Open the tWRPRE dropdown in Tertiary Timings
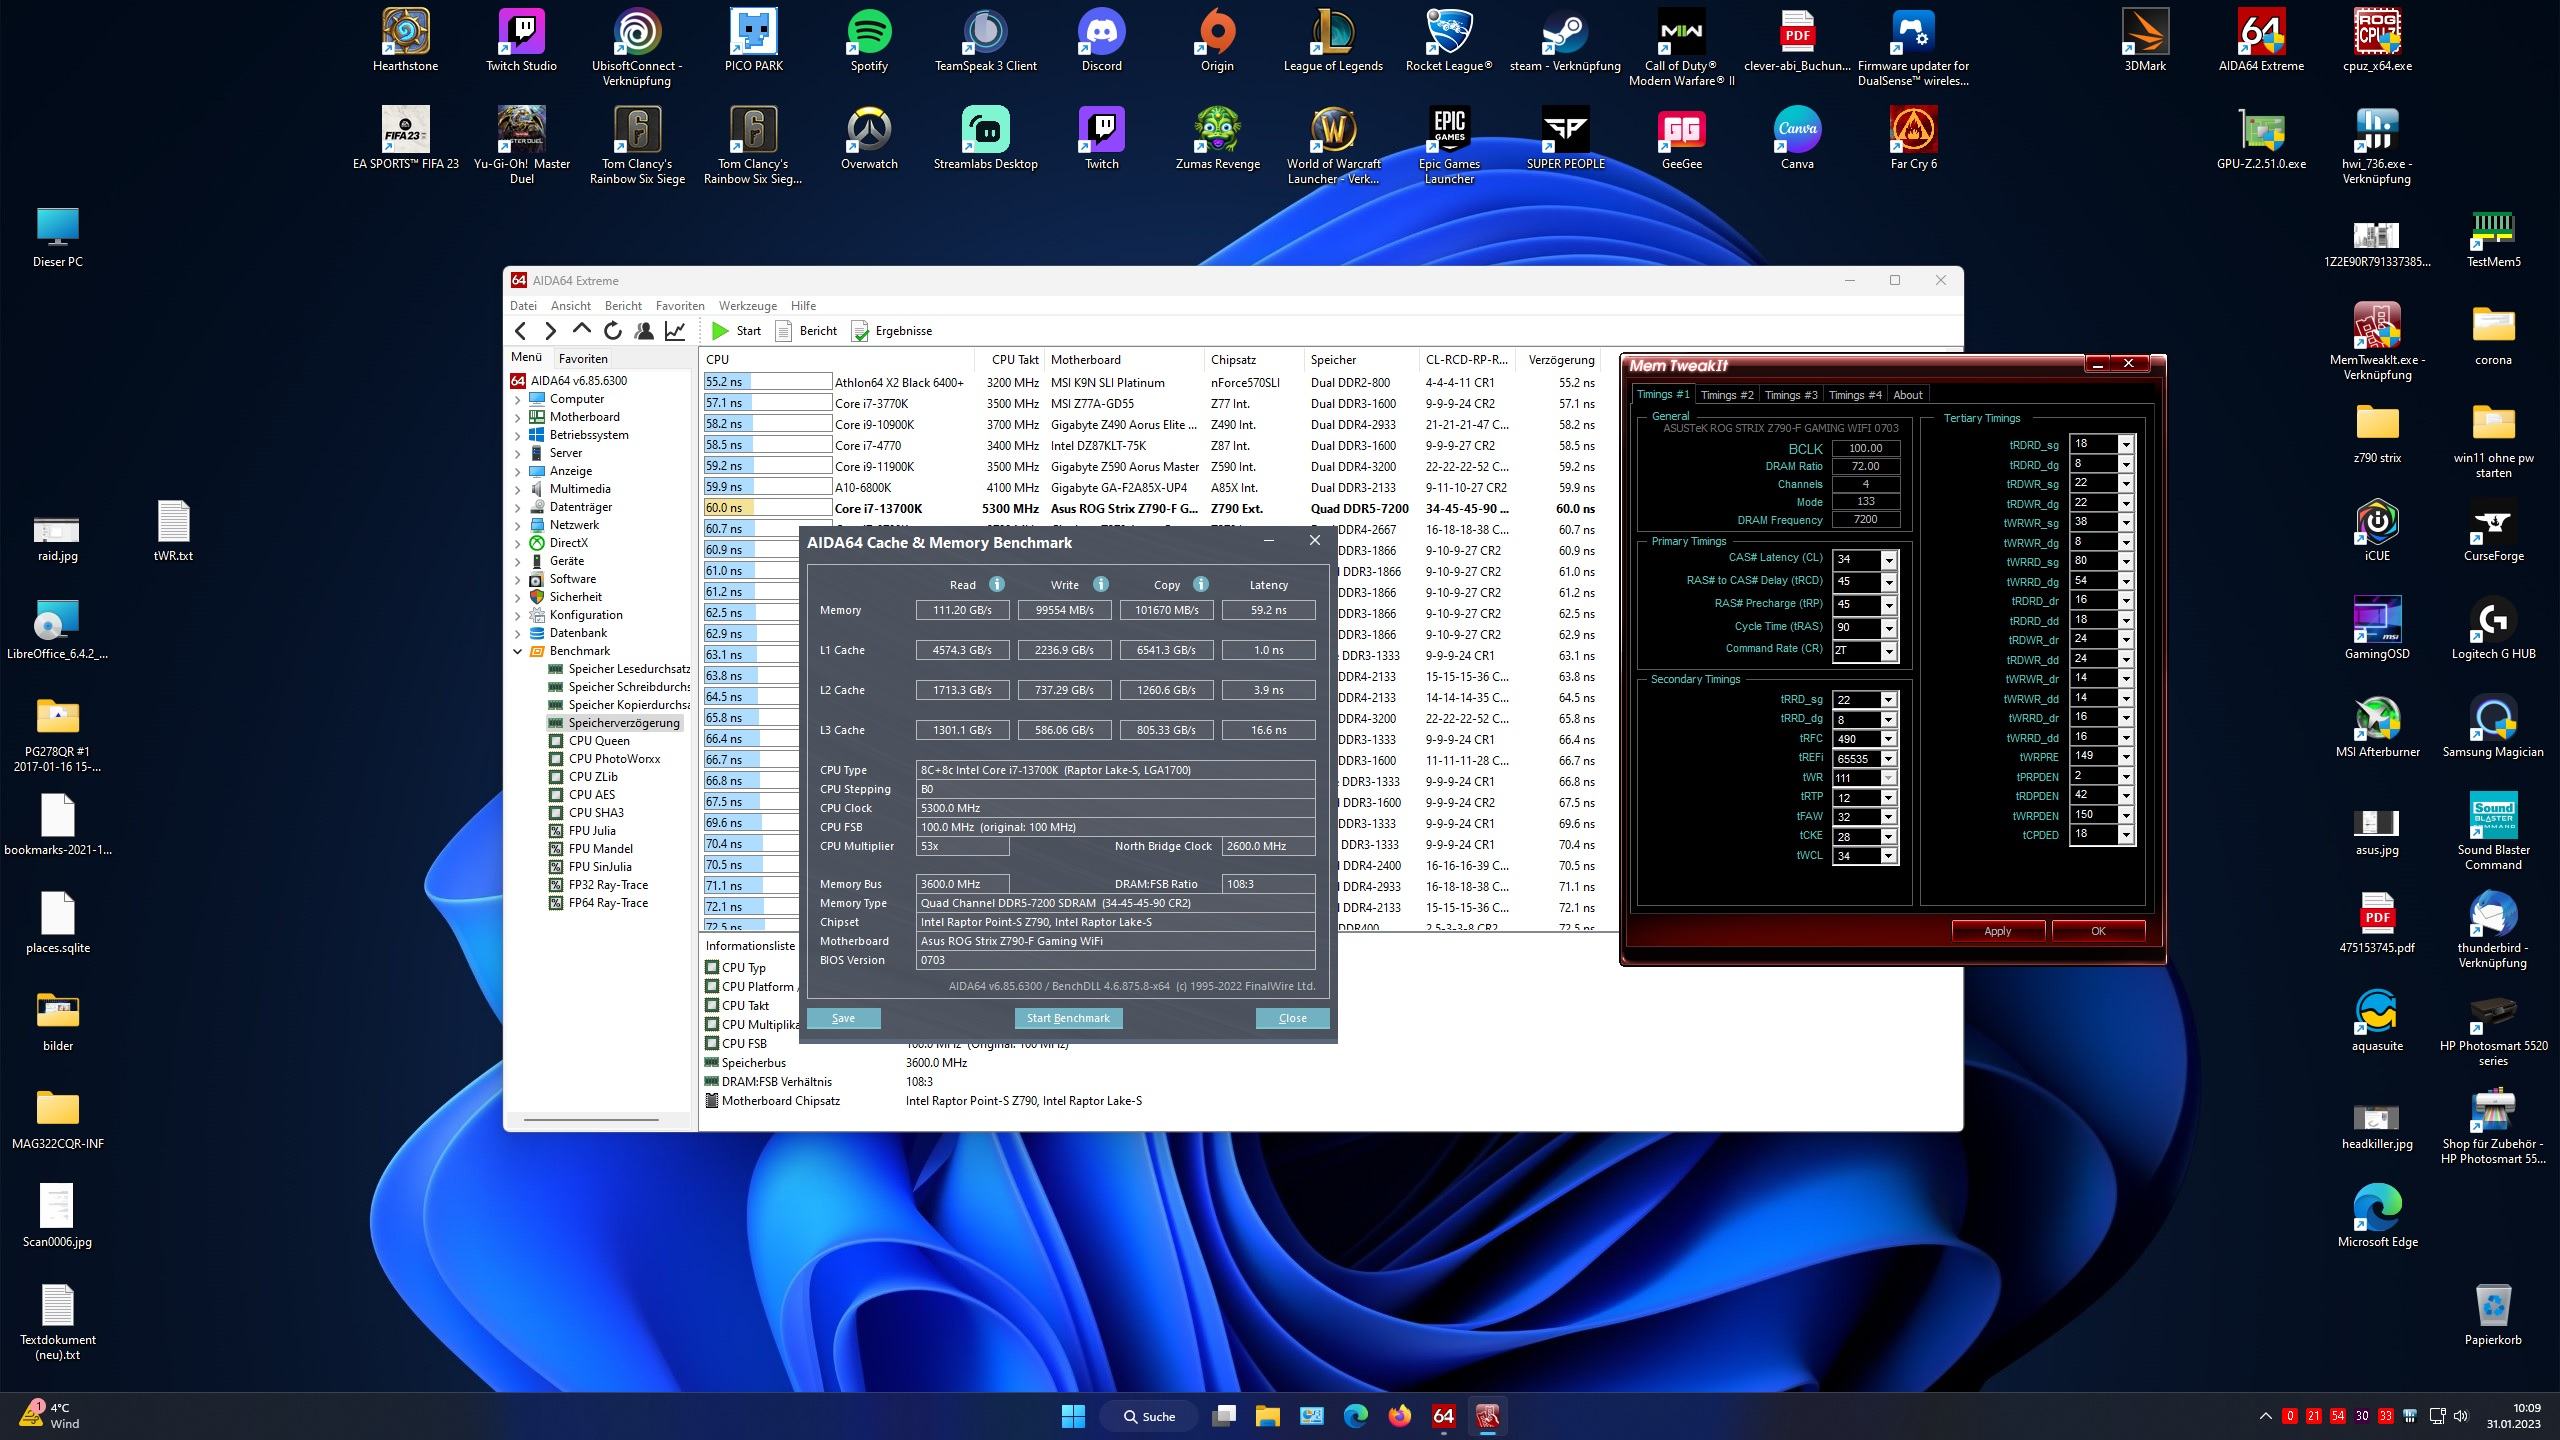Viewport: 2560px width, 1440px height. pyautogui.click(x=2126, y=757)
